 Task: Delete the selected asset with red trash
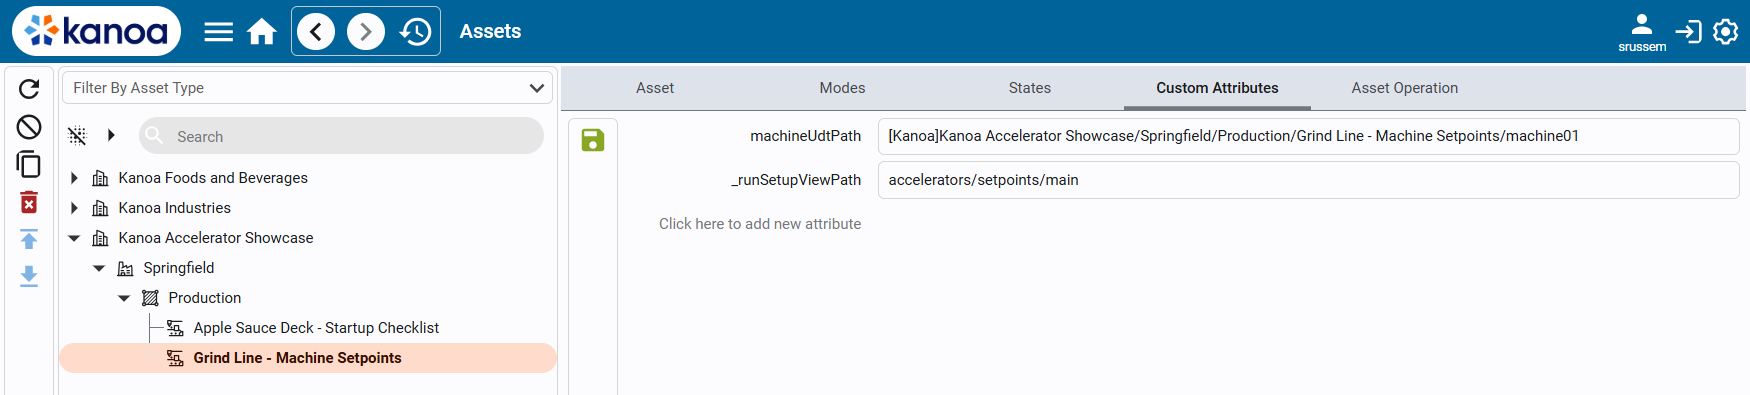pos(29,202)
